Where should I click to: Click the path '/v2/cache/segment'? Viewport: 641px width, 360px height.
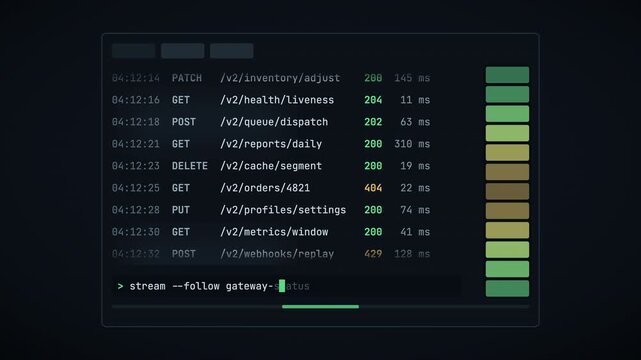point(271,166)
